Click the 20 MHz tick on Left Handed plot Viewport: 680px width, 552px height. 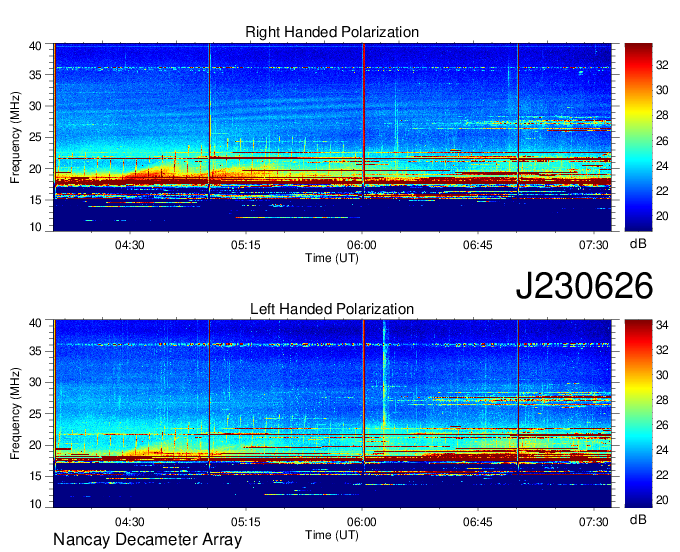[x=36, y=445]
